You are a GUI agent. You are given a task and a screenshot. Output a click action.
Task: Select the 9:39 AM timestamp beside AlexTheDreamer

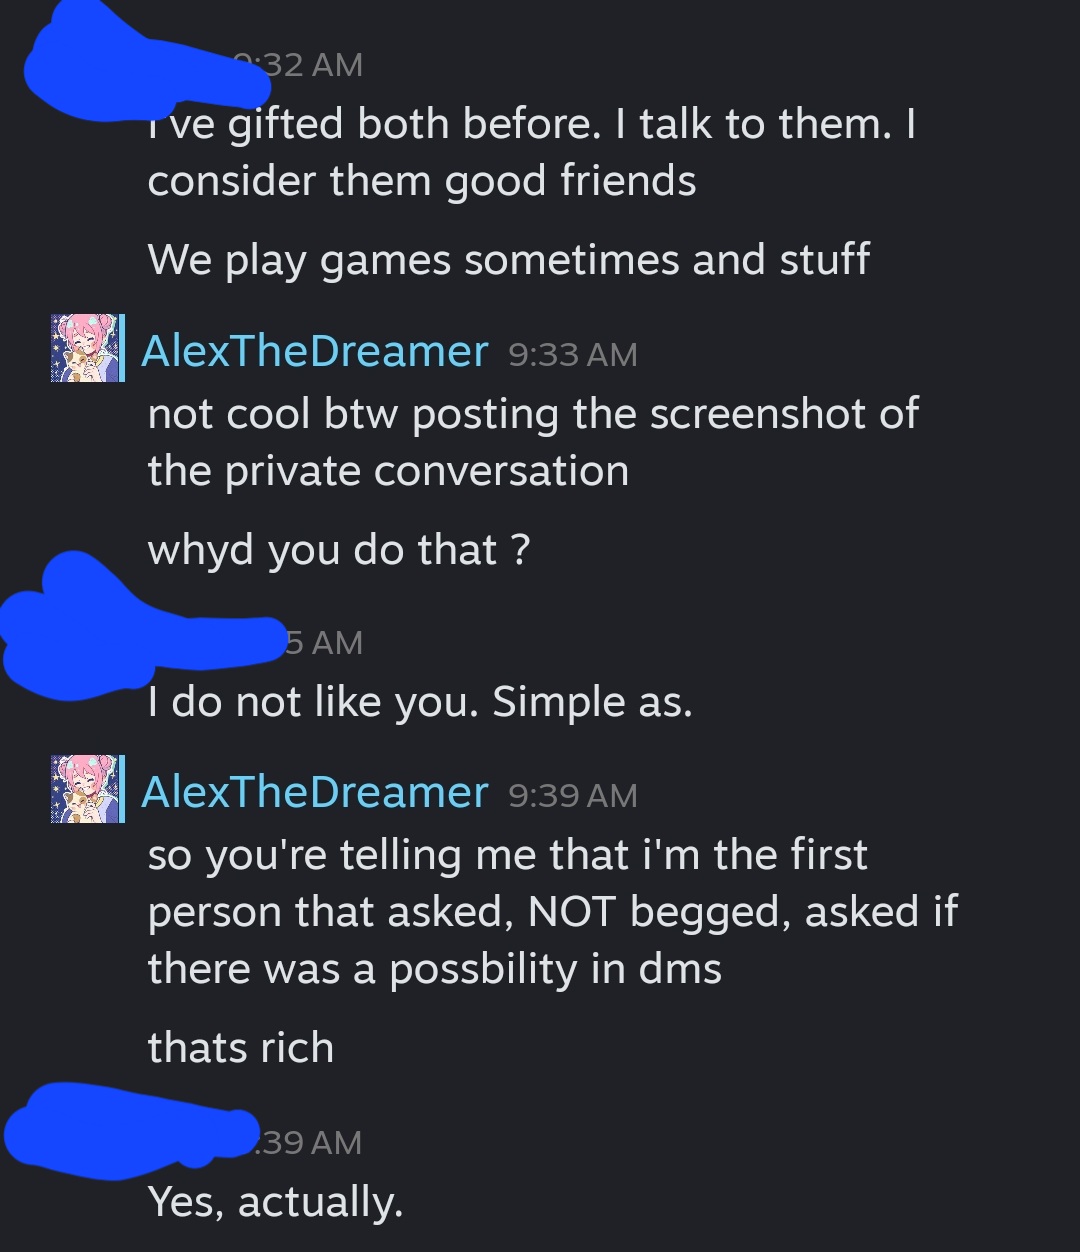(572, 796)
